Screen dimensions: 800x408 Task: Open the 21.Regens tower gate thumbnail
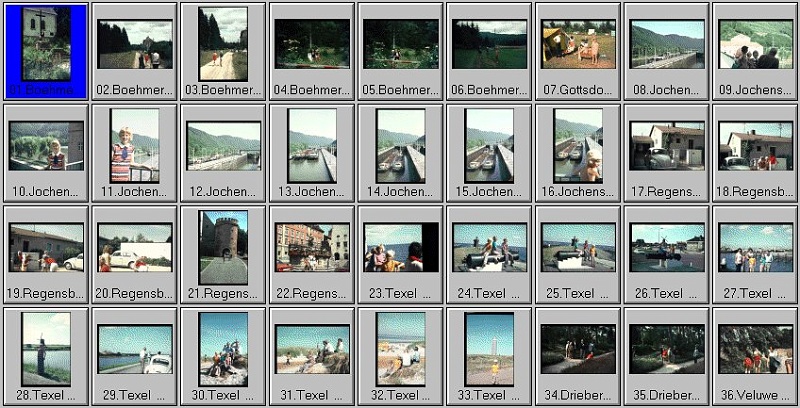click(x=222, y=248)
